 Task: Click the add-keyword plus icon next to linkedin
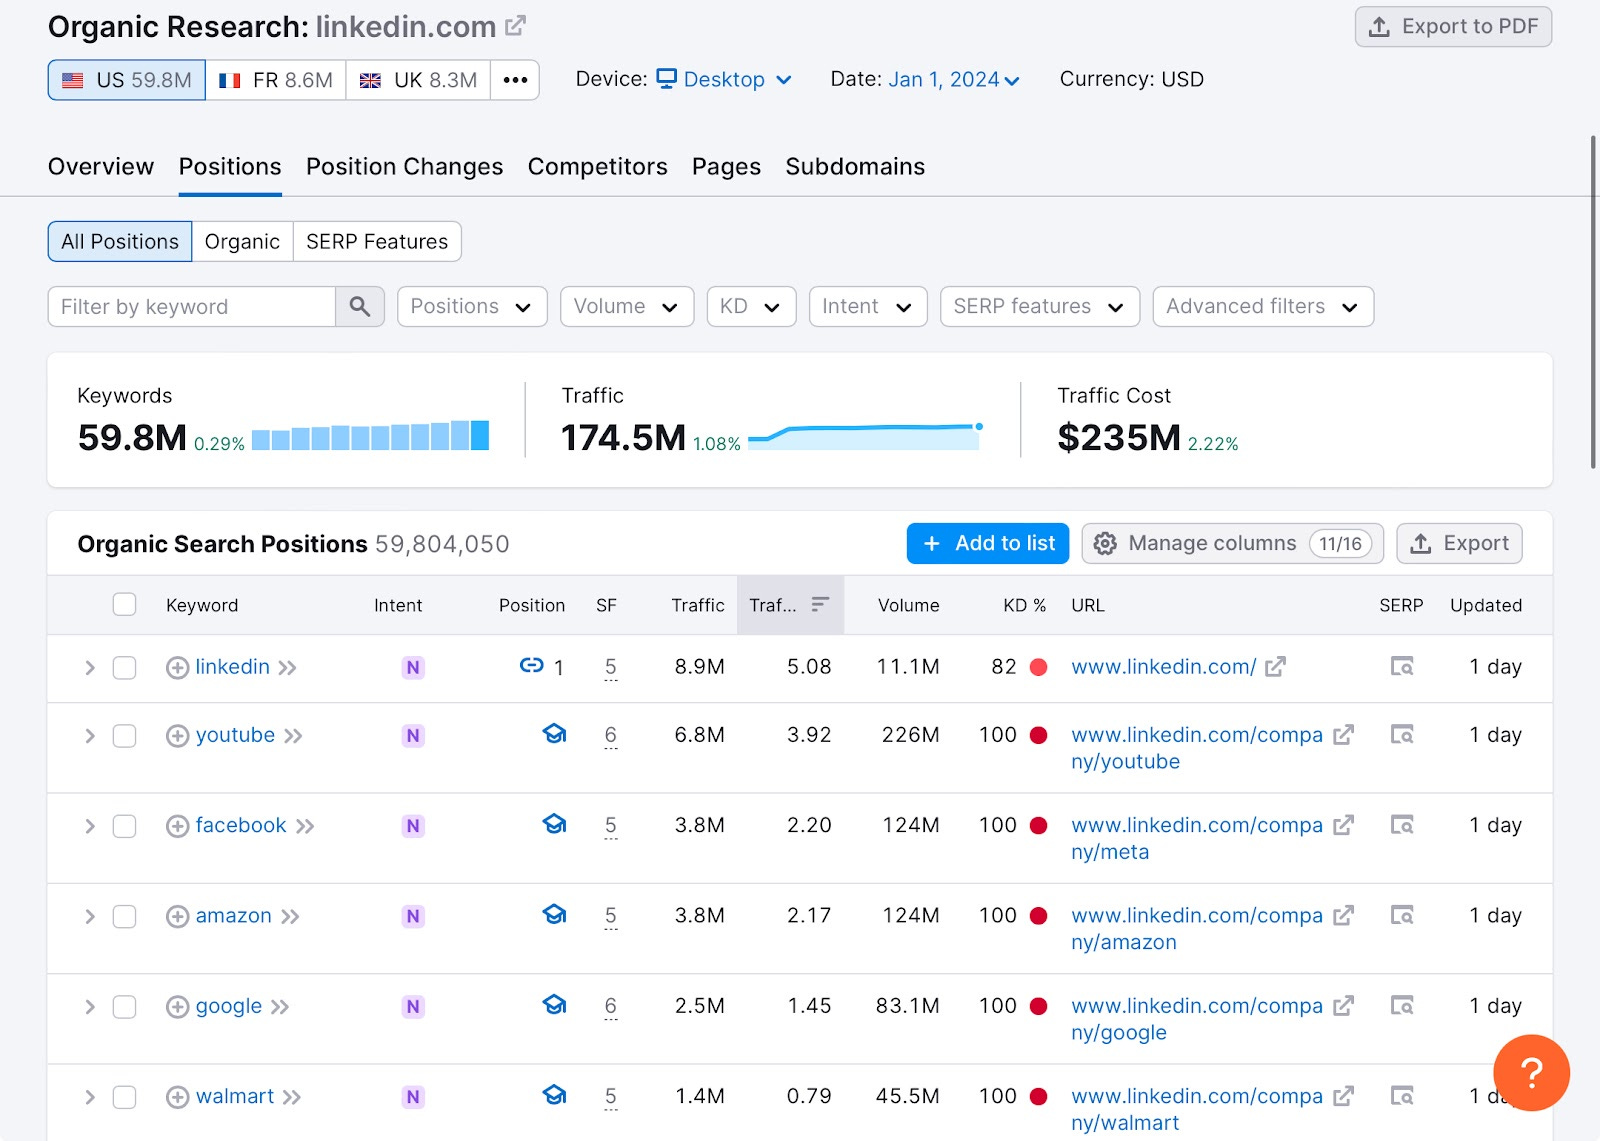point(177,668)
